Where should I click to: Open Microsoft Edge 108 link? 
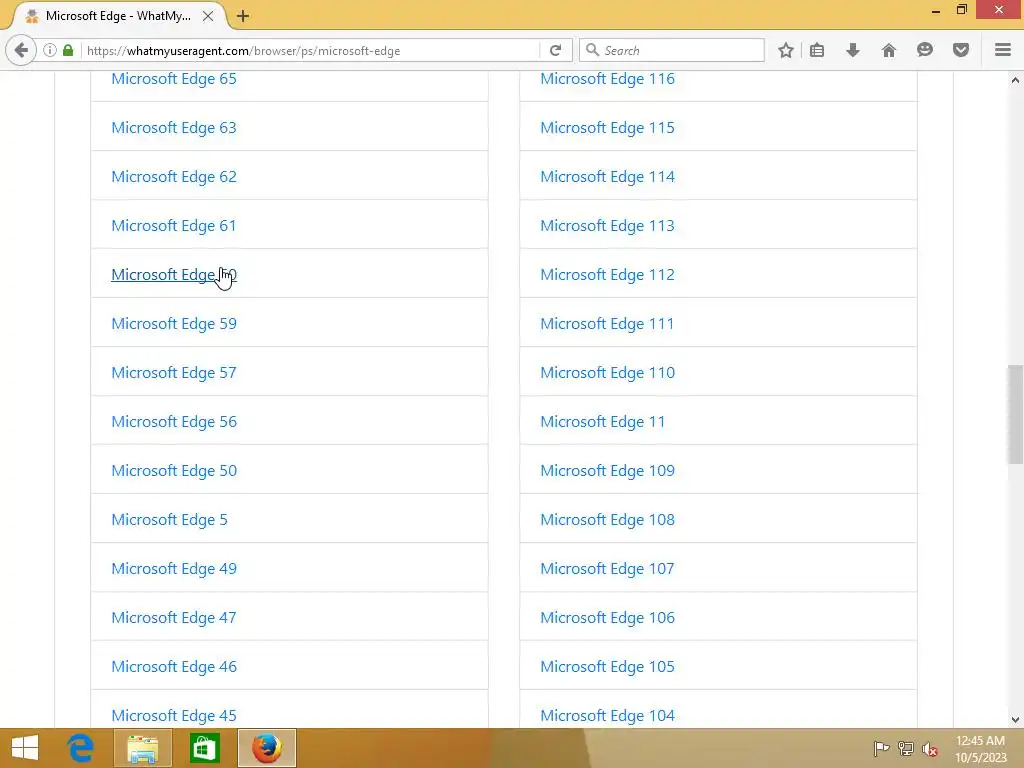607,520
